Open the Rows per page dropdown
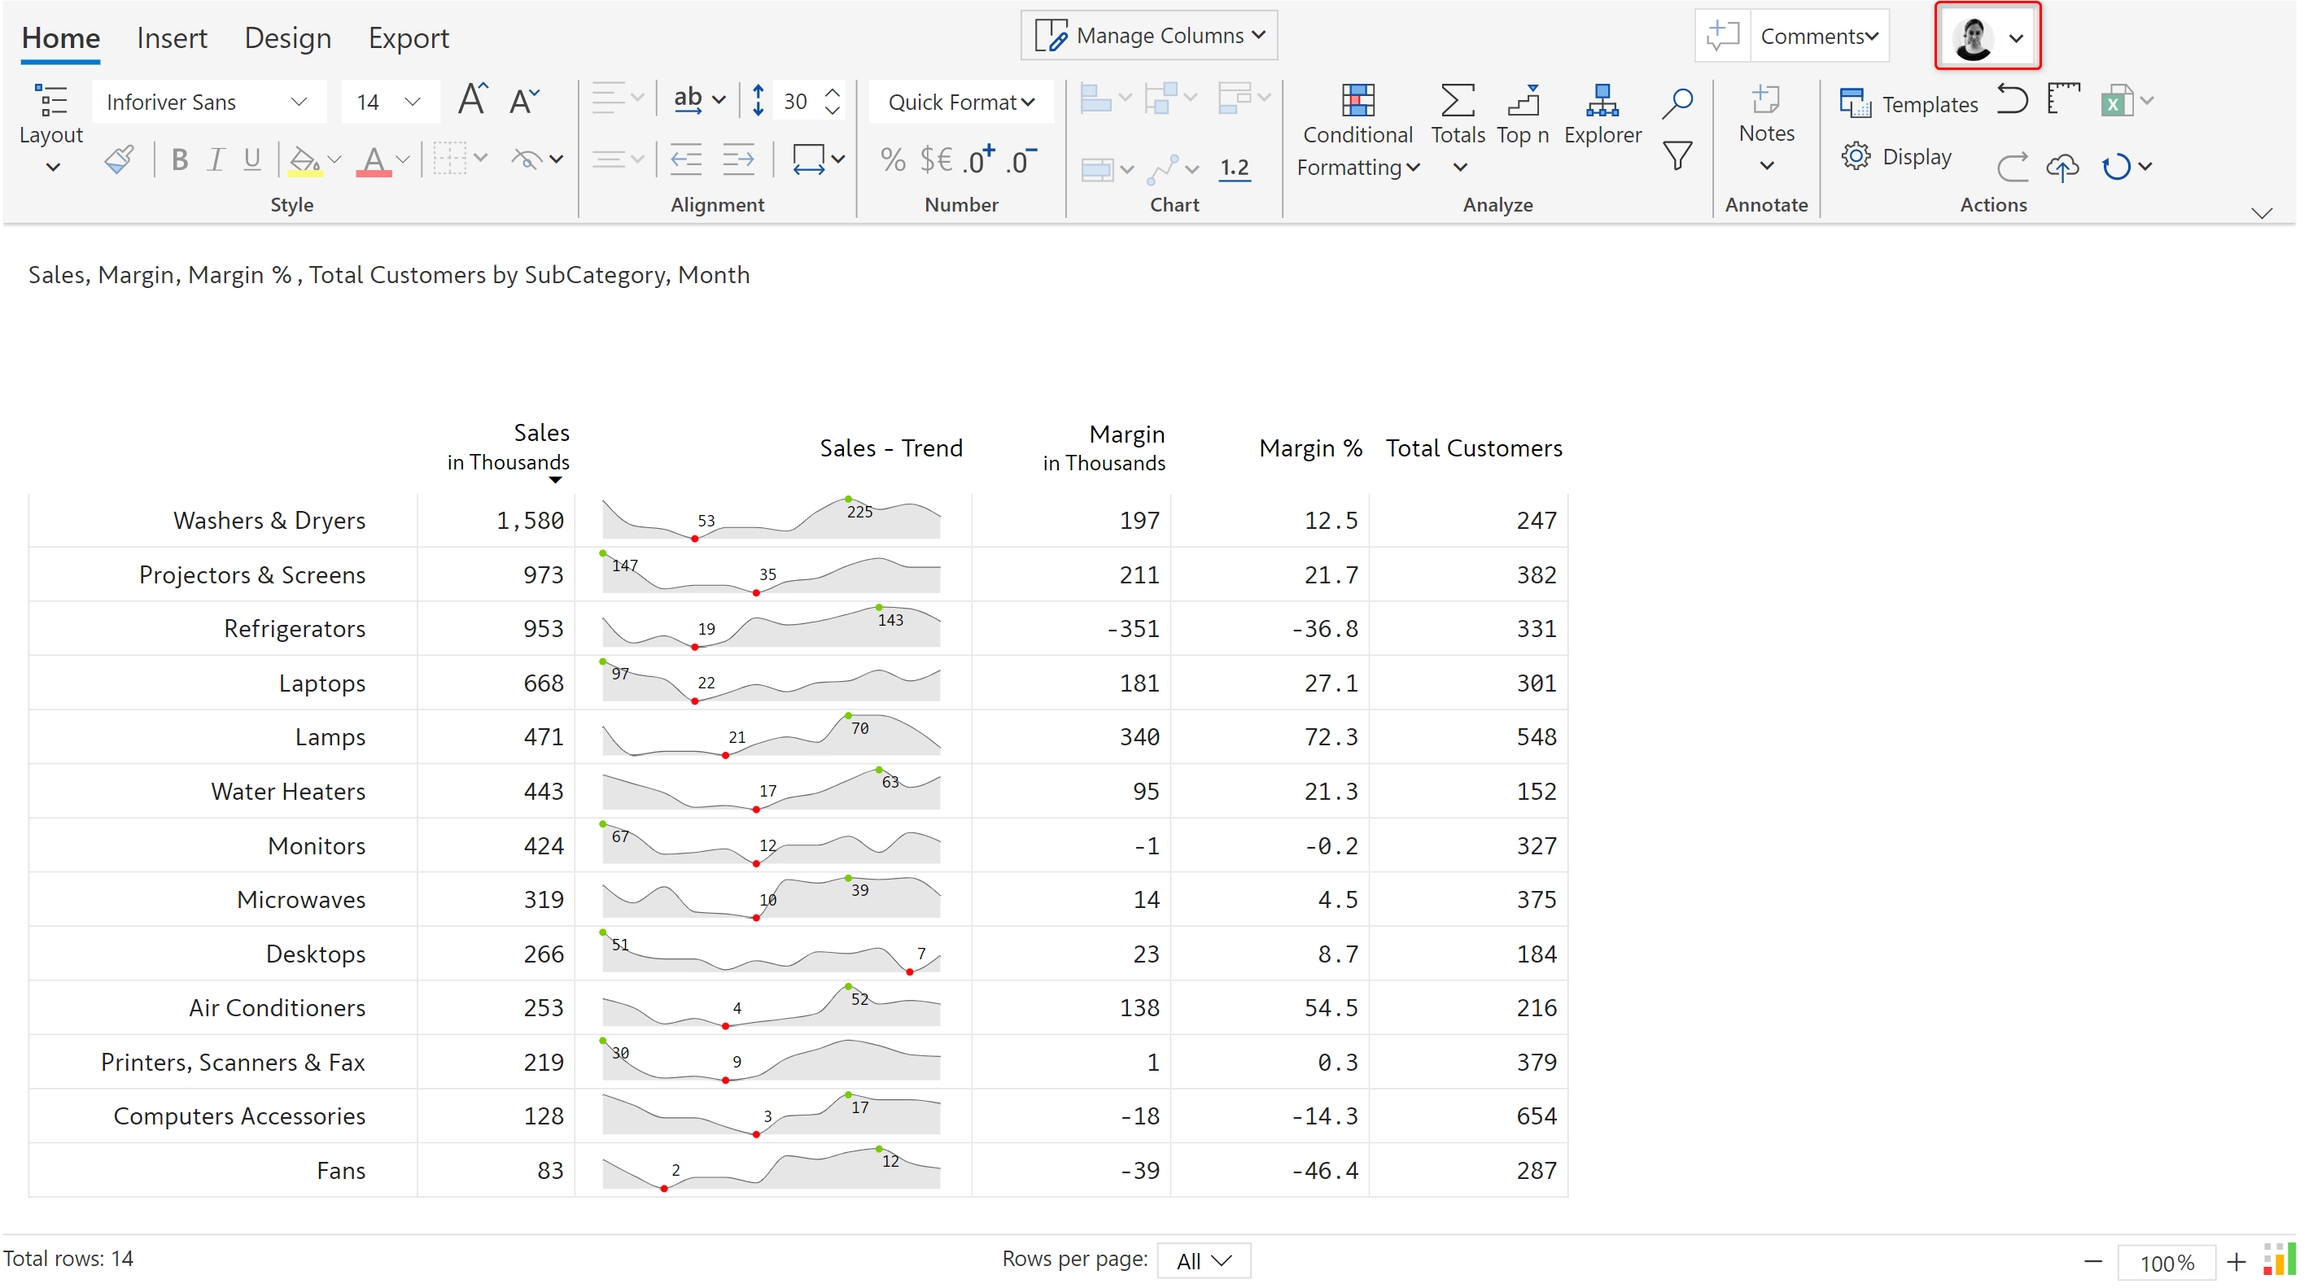The image size is (2304, 1288). click(x=1203, y=1260)
